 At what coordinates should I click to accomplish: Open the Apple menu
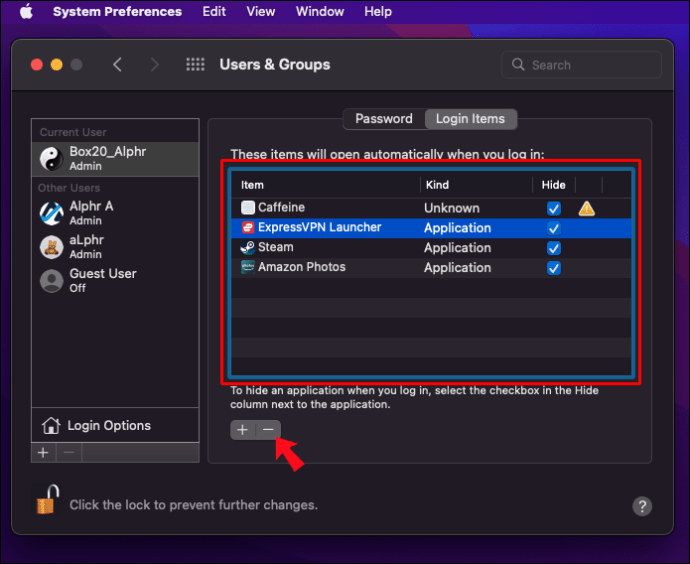point(26,11)
